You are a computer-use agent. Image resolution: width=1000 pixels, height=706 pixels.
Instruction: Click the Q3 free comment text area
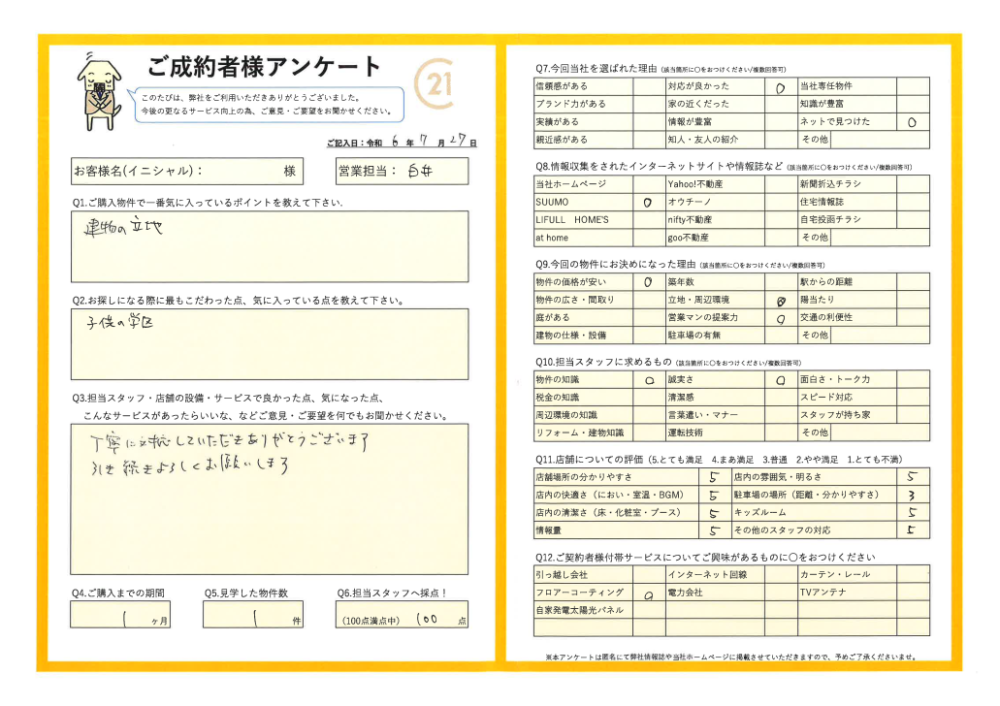pos(269,497)
